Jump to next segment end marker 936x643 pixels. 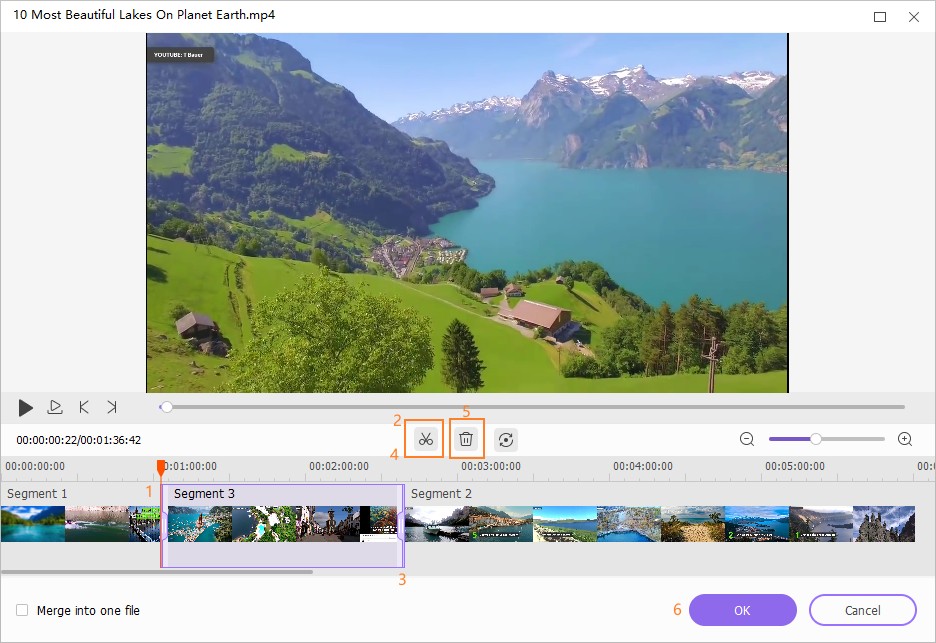pos(112,407)
